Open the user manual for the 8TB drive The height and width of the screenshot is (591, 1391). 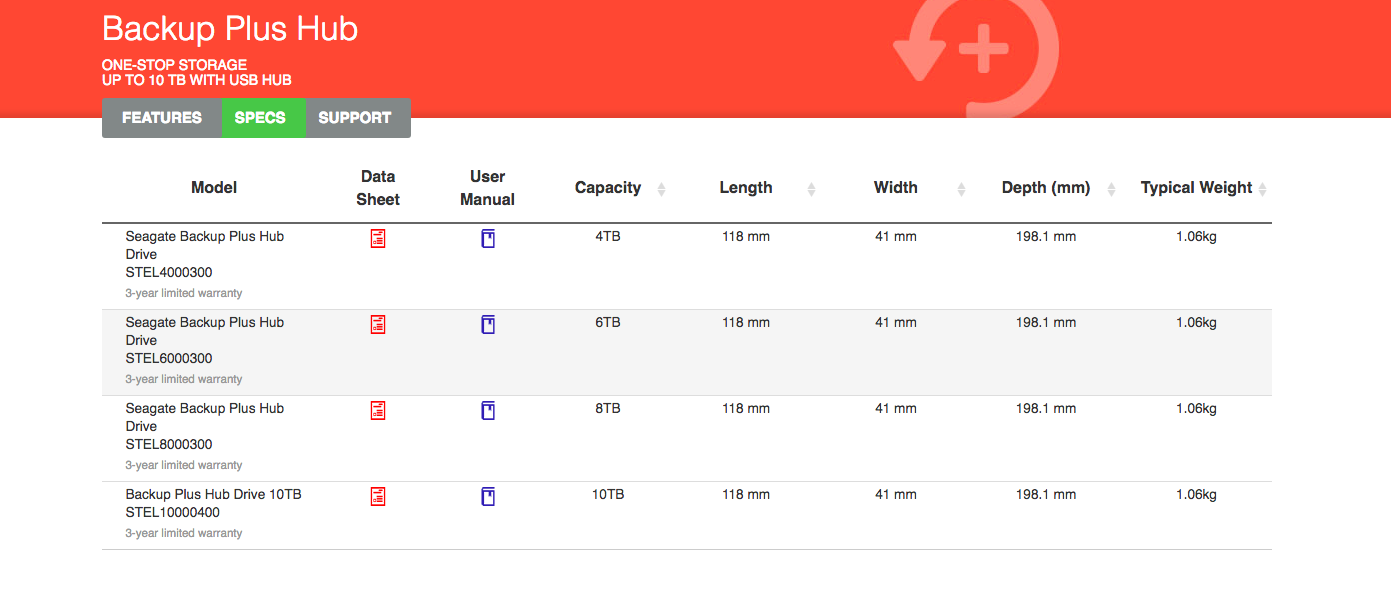pyautogui.click(x=488, y=411)
